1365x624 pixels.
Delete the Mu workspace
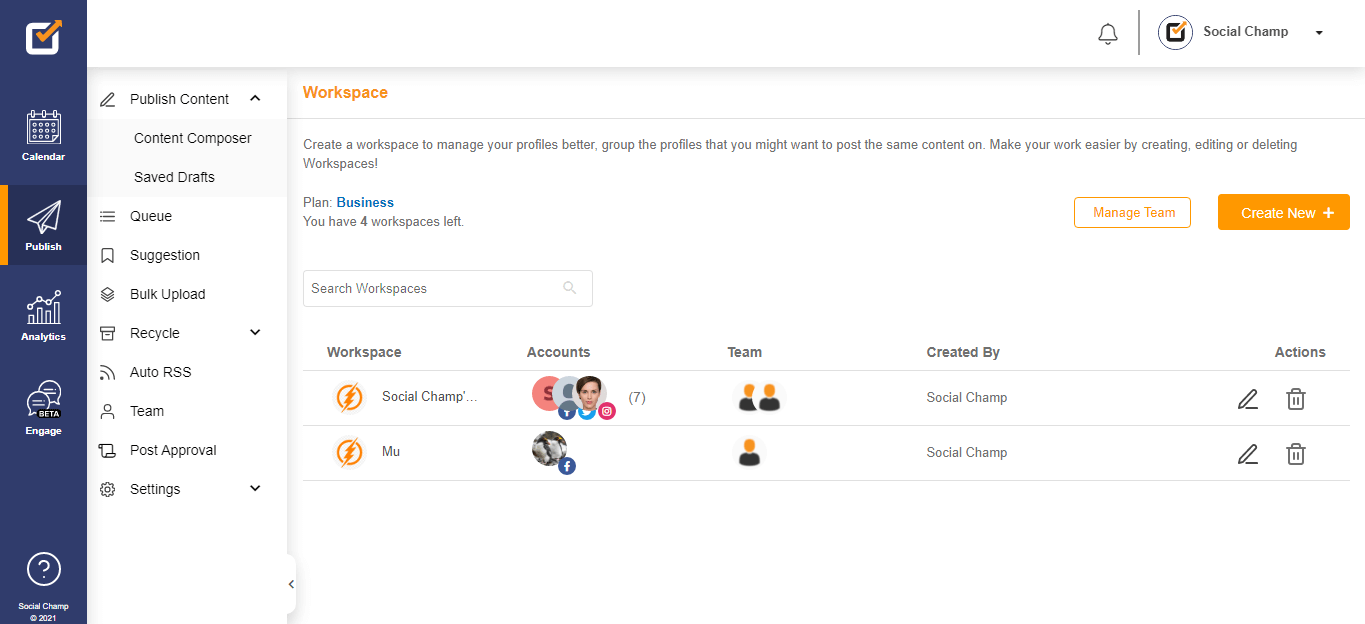coord(1296,454)
